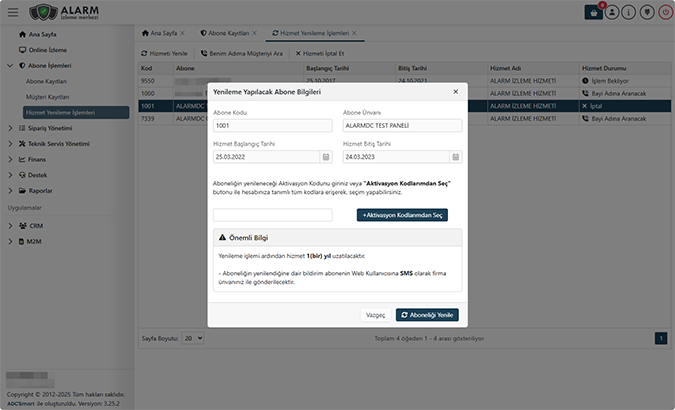The width and height of the screenshot is (675, 410).
Task: Open the Sayfa Boyutu dropdown
Action: coord(193,338)
